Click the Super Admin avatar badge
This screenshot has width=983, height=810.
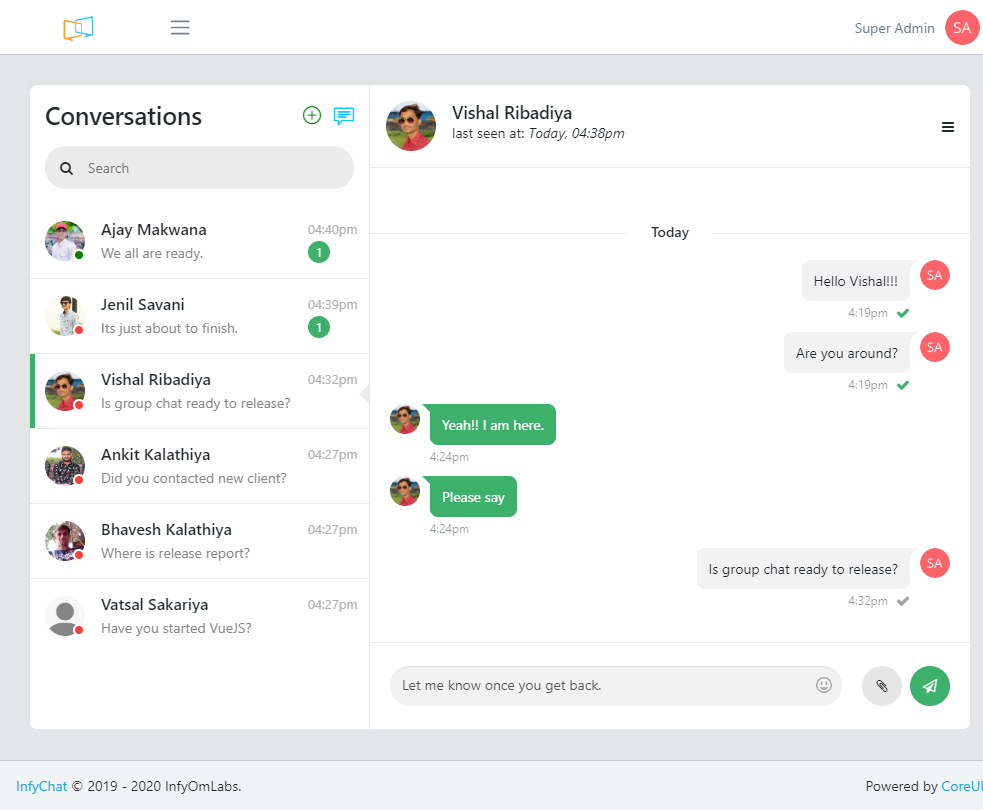[961, 27]
